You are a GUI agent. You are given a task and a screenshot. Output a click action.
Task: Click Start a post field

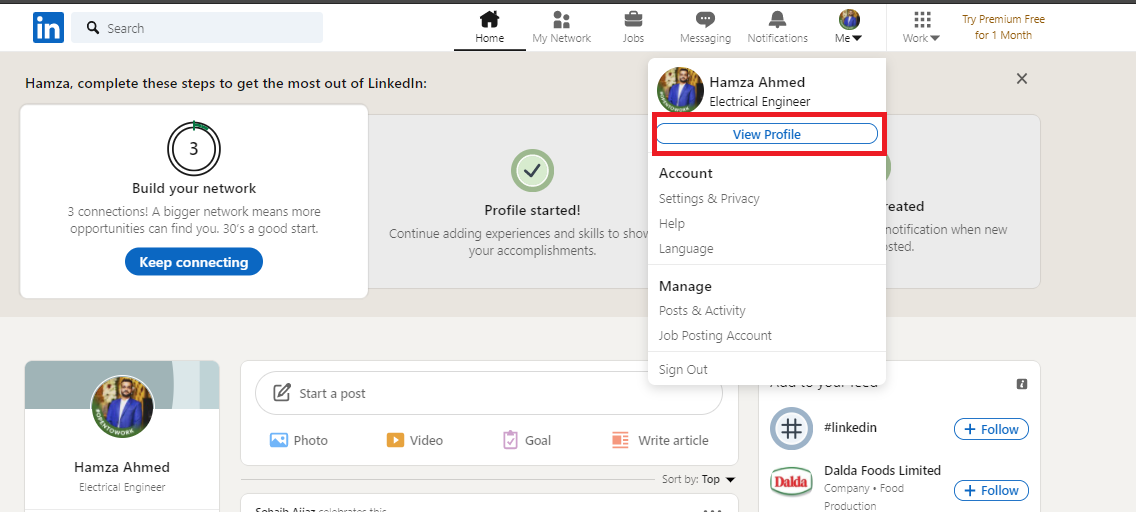point(489,393)
